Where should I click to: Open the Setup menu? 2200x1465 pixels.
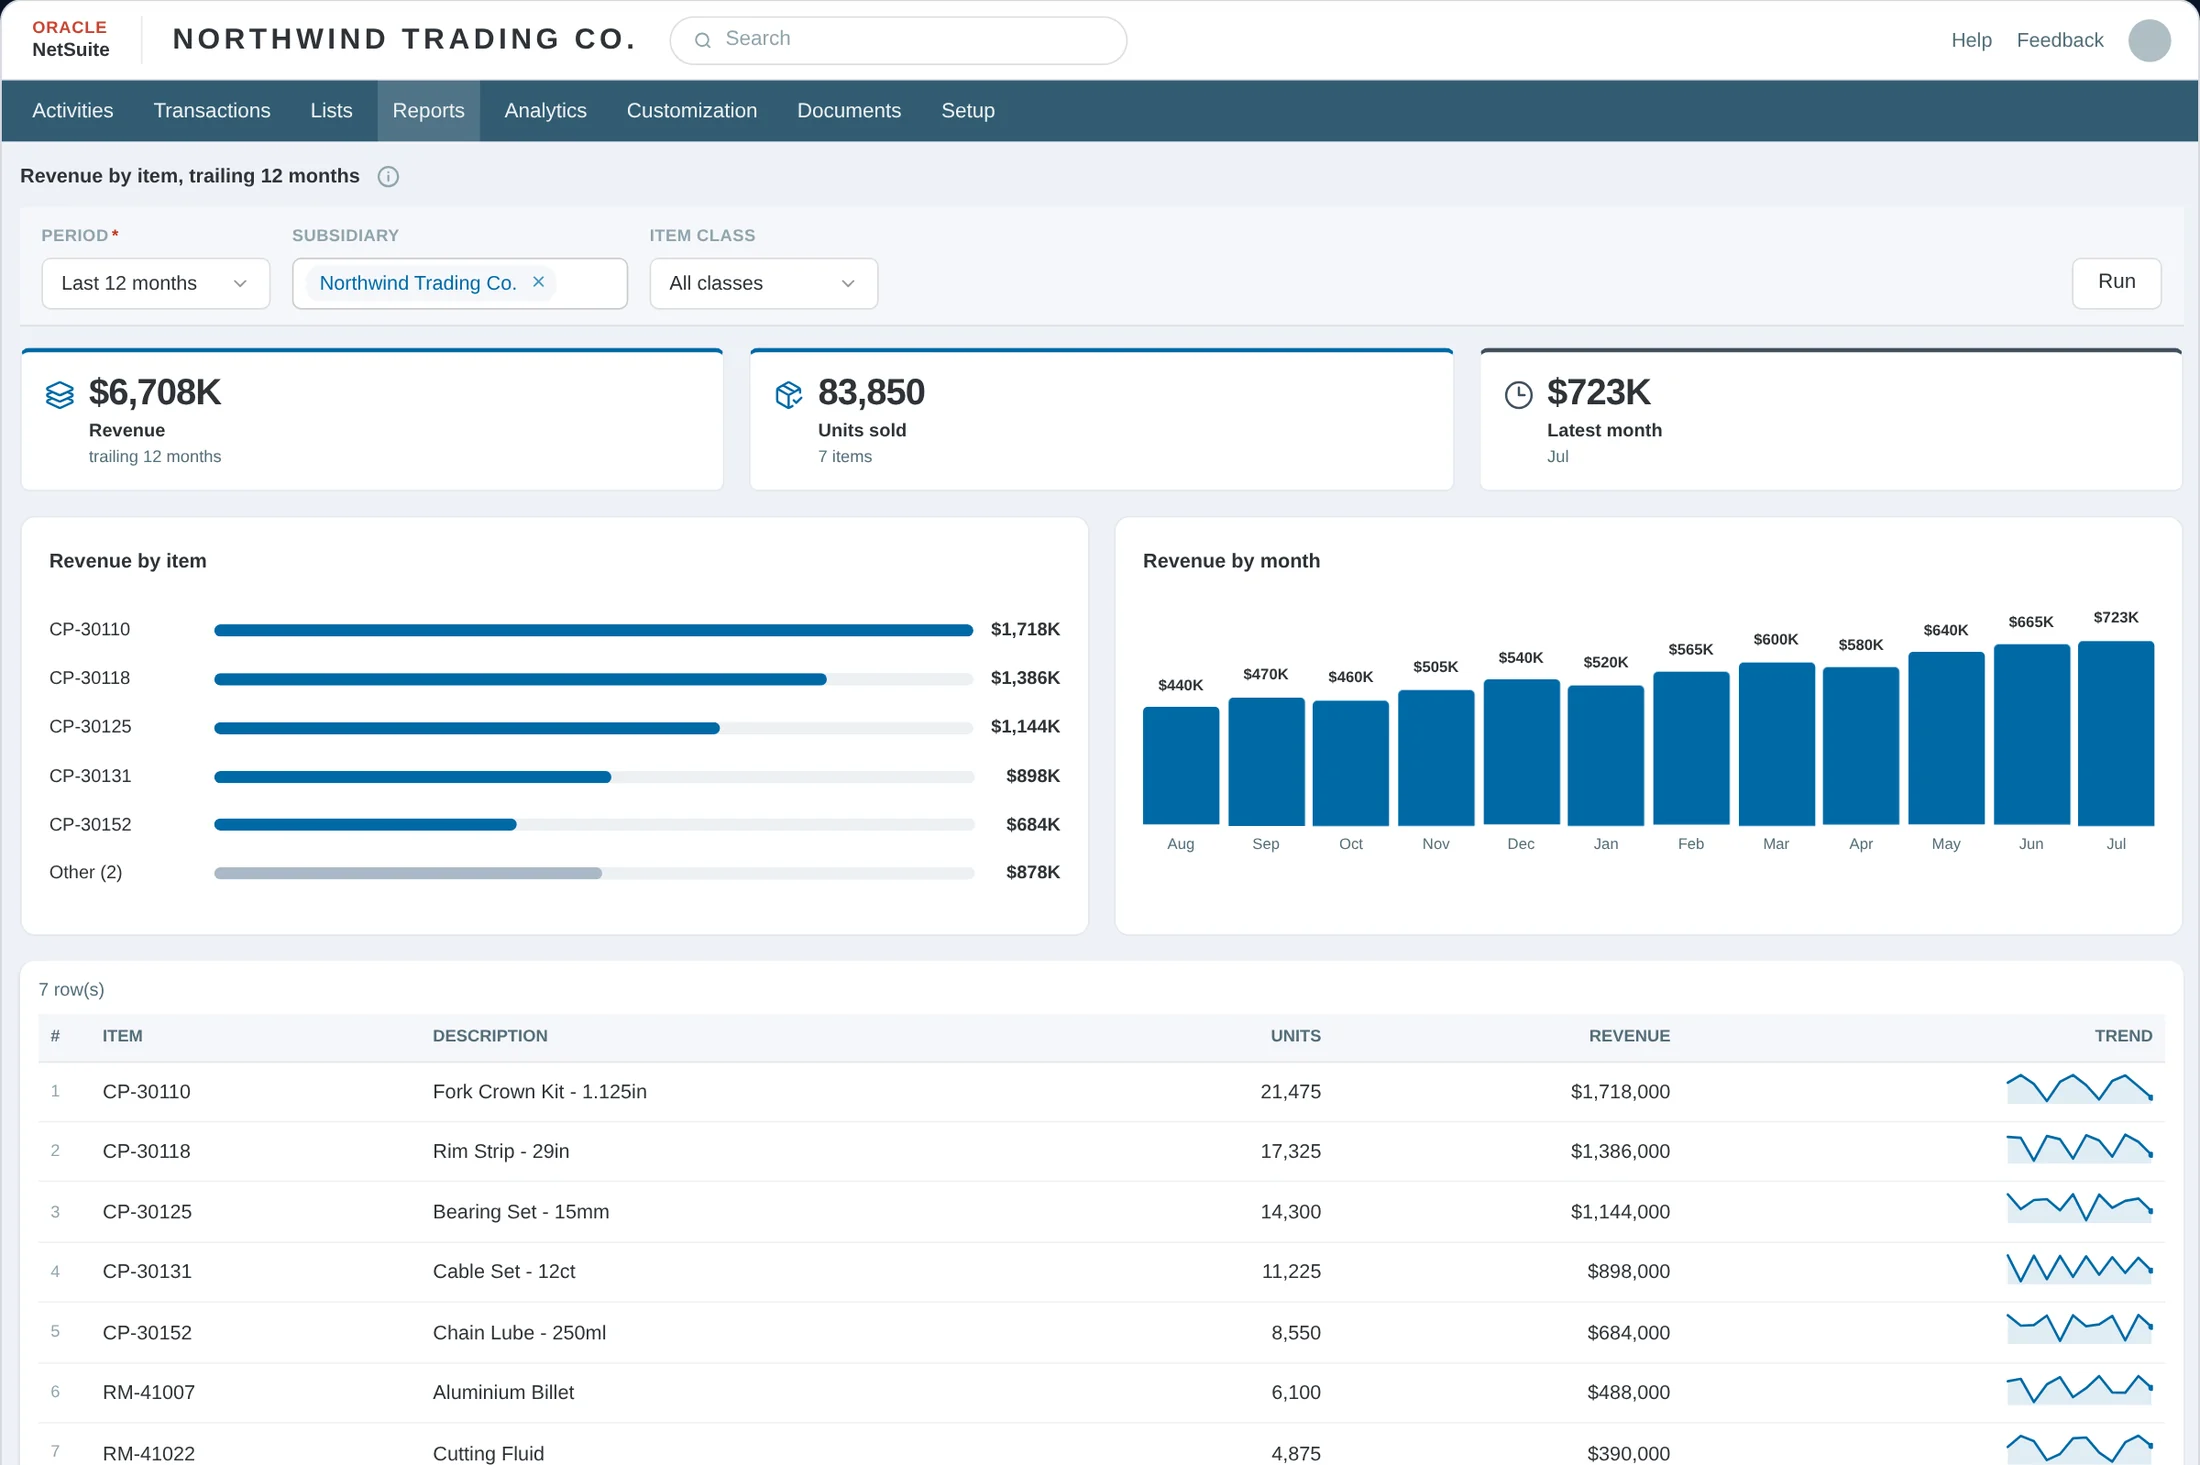pos(968,111)
